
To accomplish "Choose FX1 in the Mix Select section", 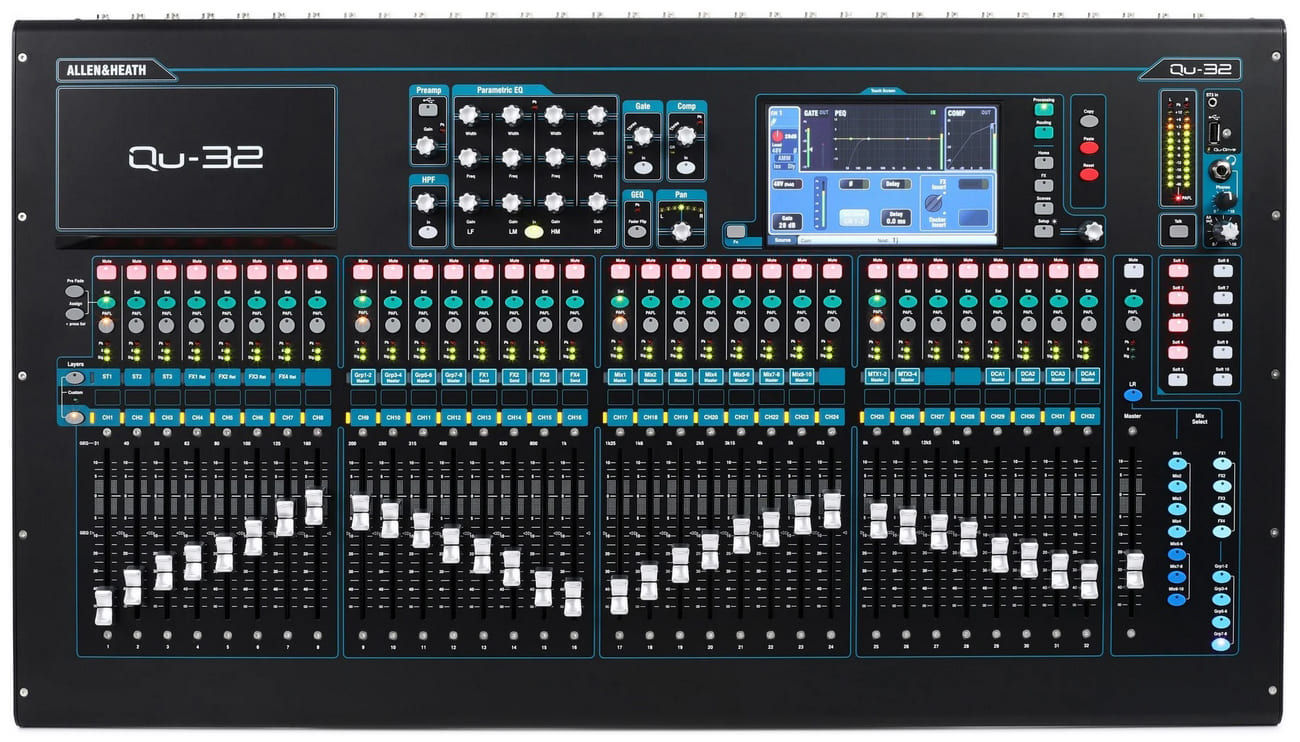I will pos(1221,463).
